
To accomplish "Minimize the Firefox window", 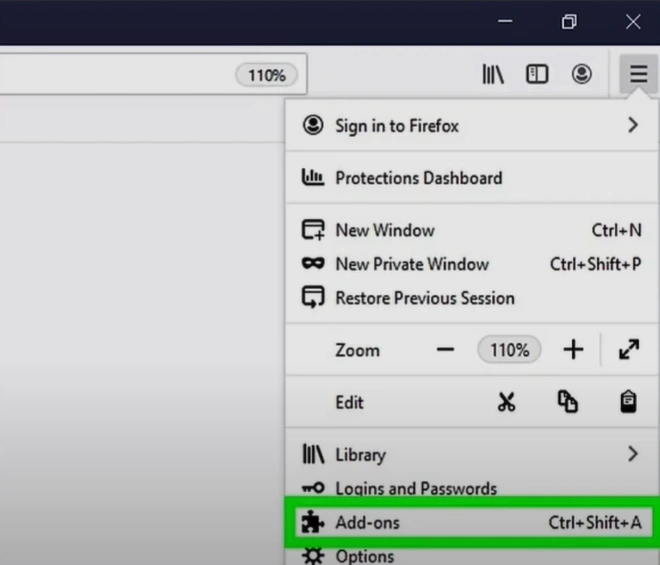I will 505,21.
